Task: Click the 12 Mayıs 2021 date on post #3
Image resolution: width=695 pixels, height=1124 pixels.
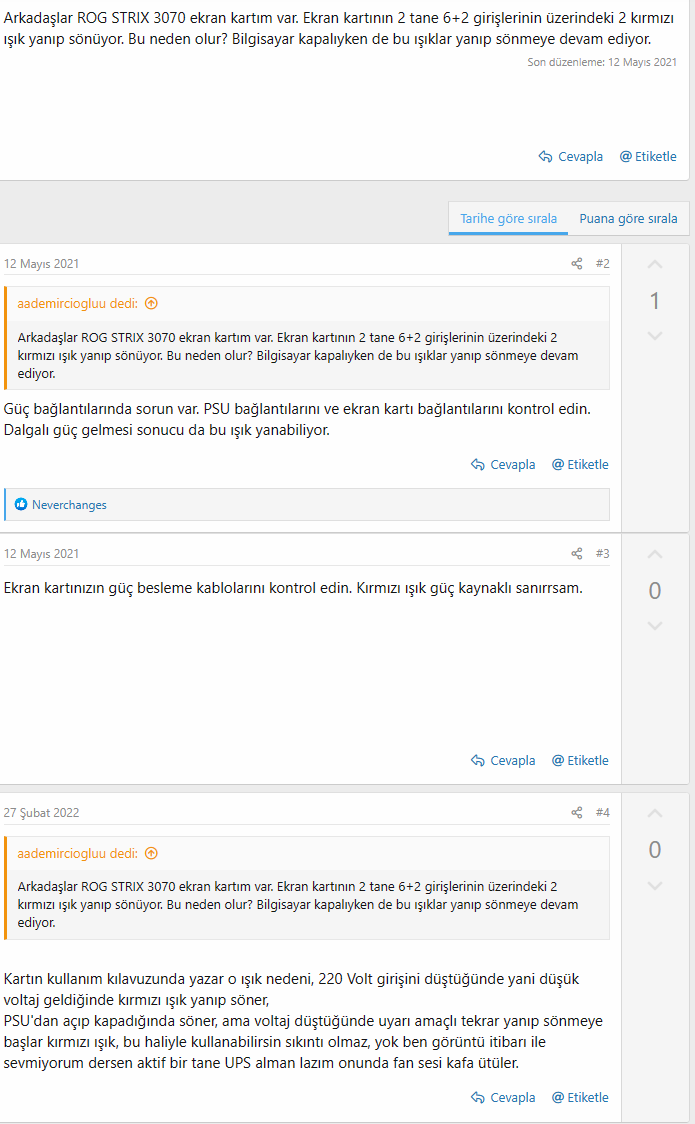Action: point(41,553)
